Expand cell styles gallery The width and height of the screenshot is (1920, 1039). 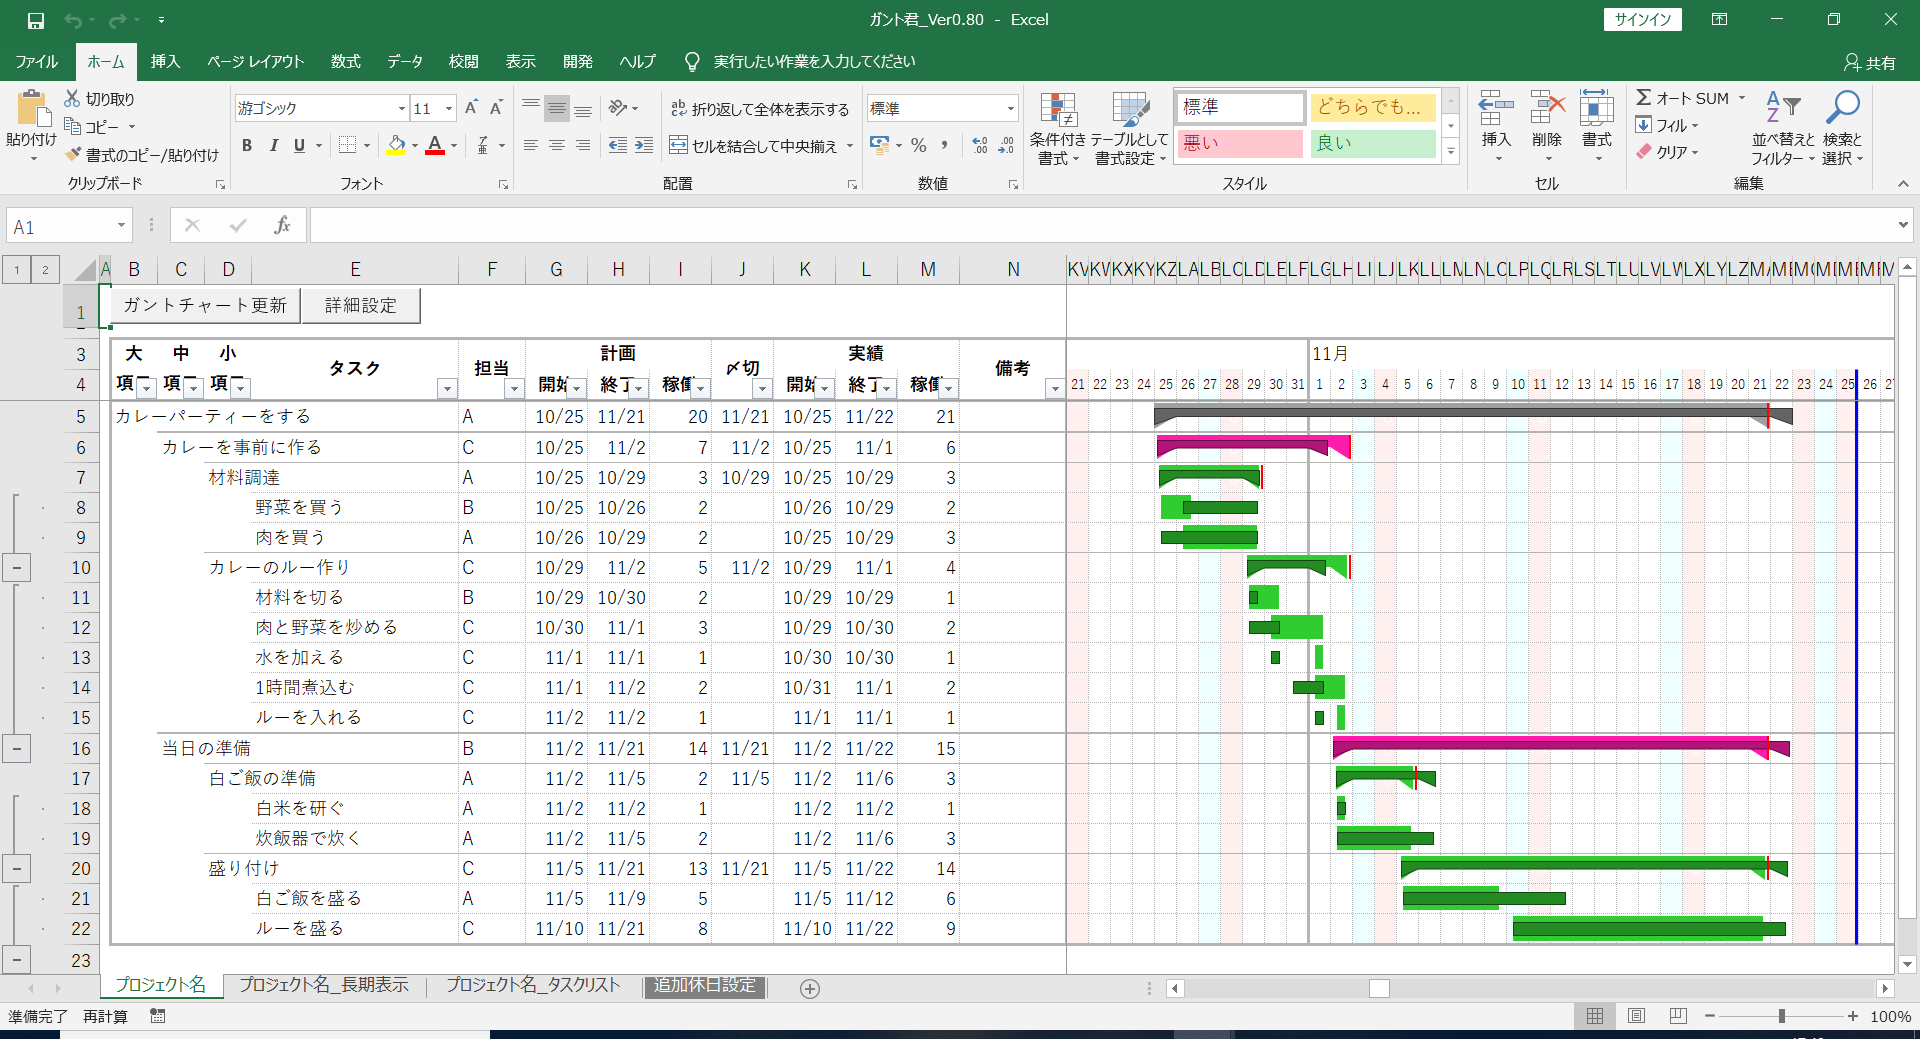point(1451,151)
